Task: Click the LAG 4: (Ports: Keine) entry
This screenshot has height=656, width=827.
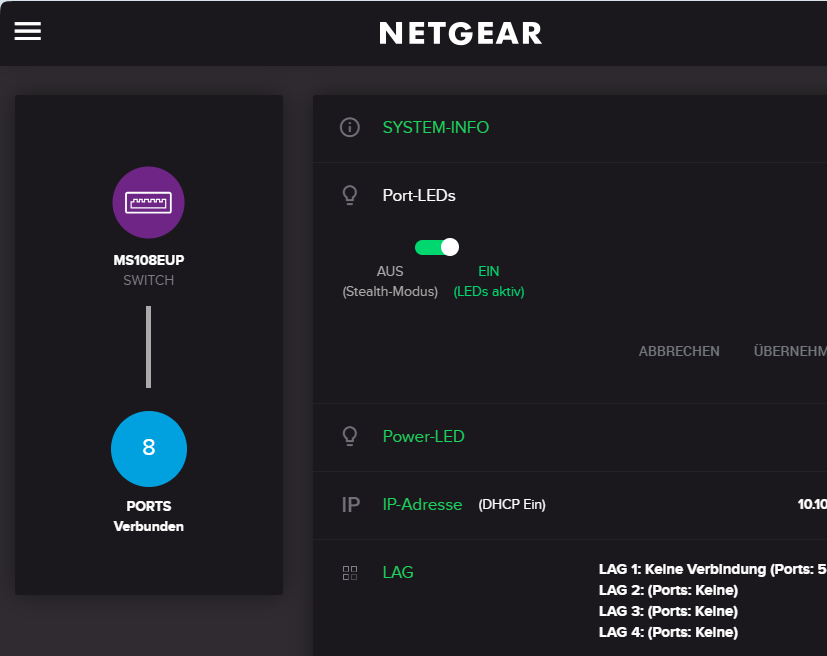Action: (668, 632)
